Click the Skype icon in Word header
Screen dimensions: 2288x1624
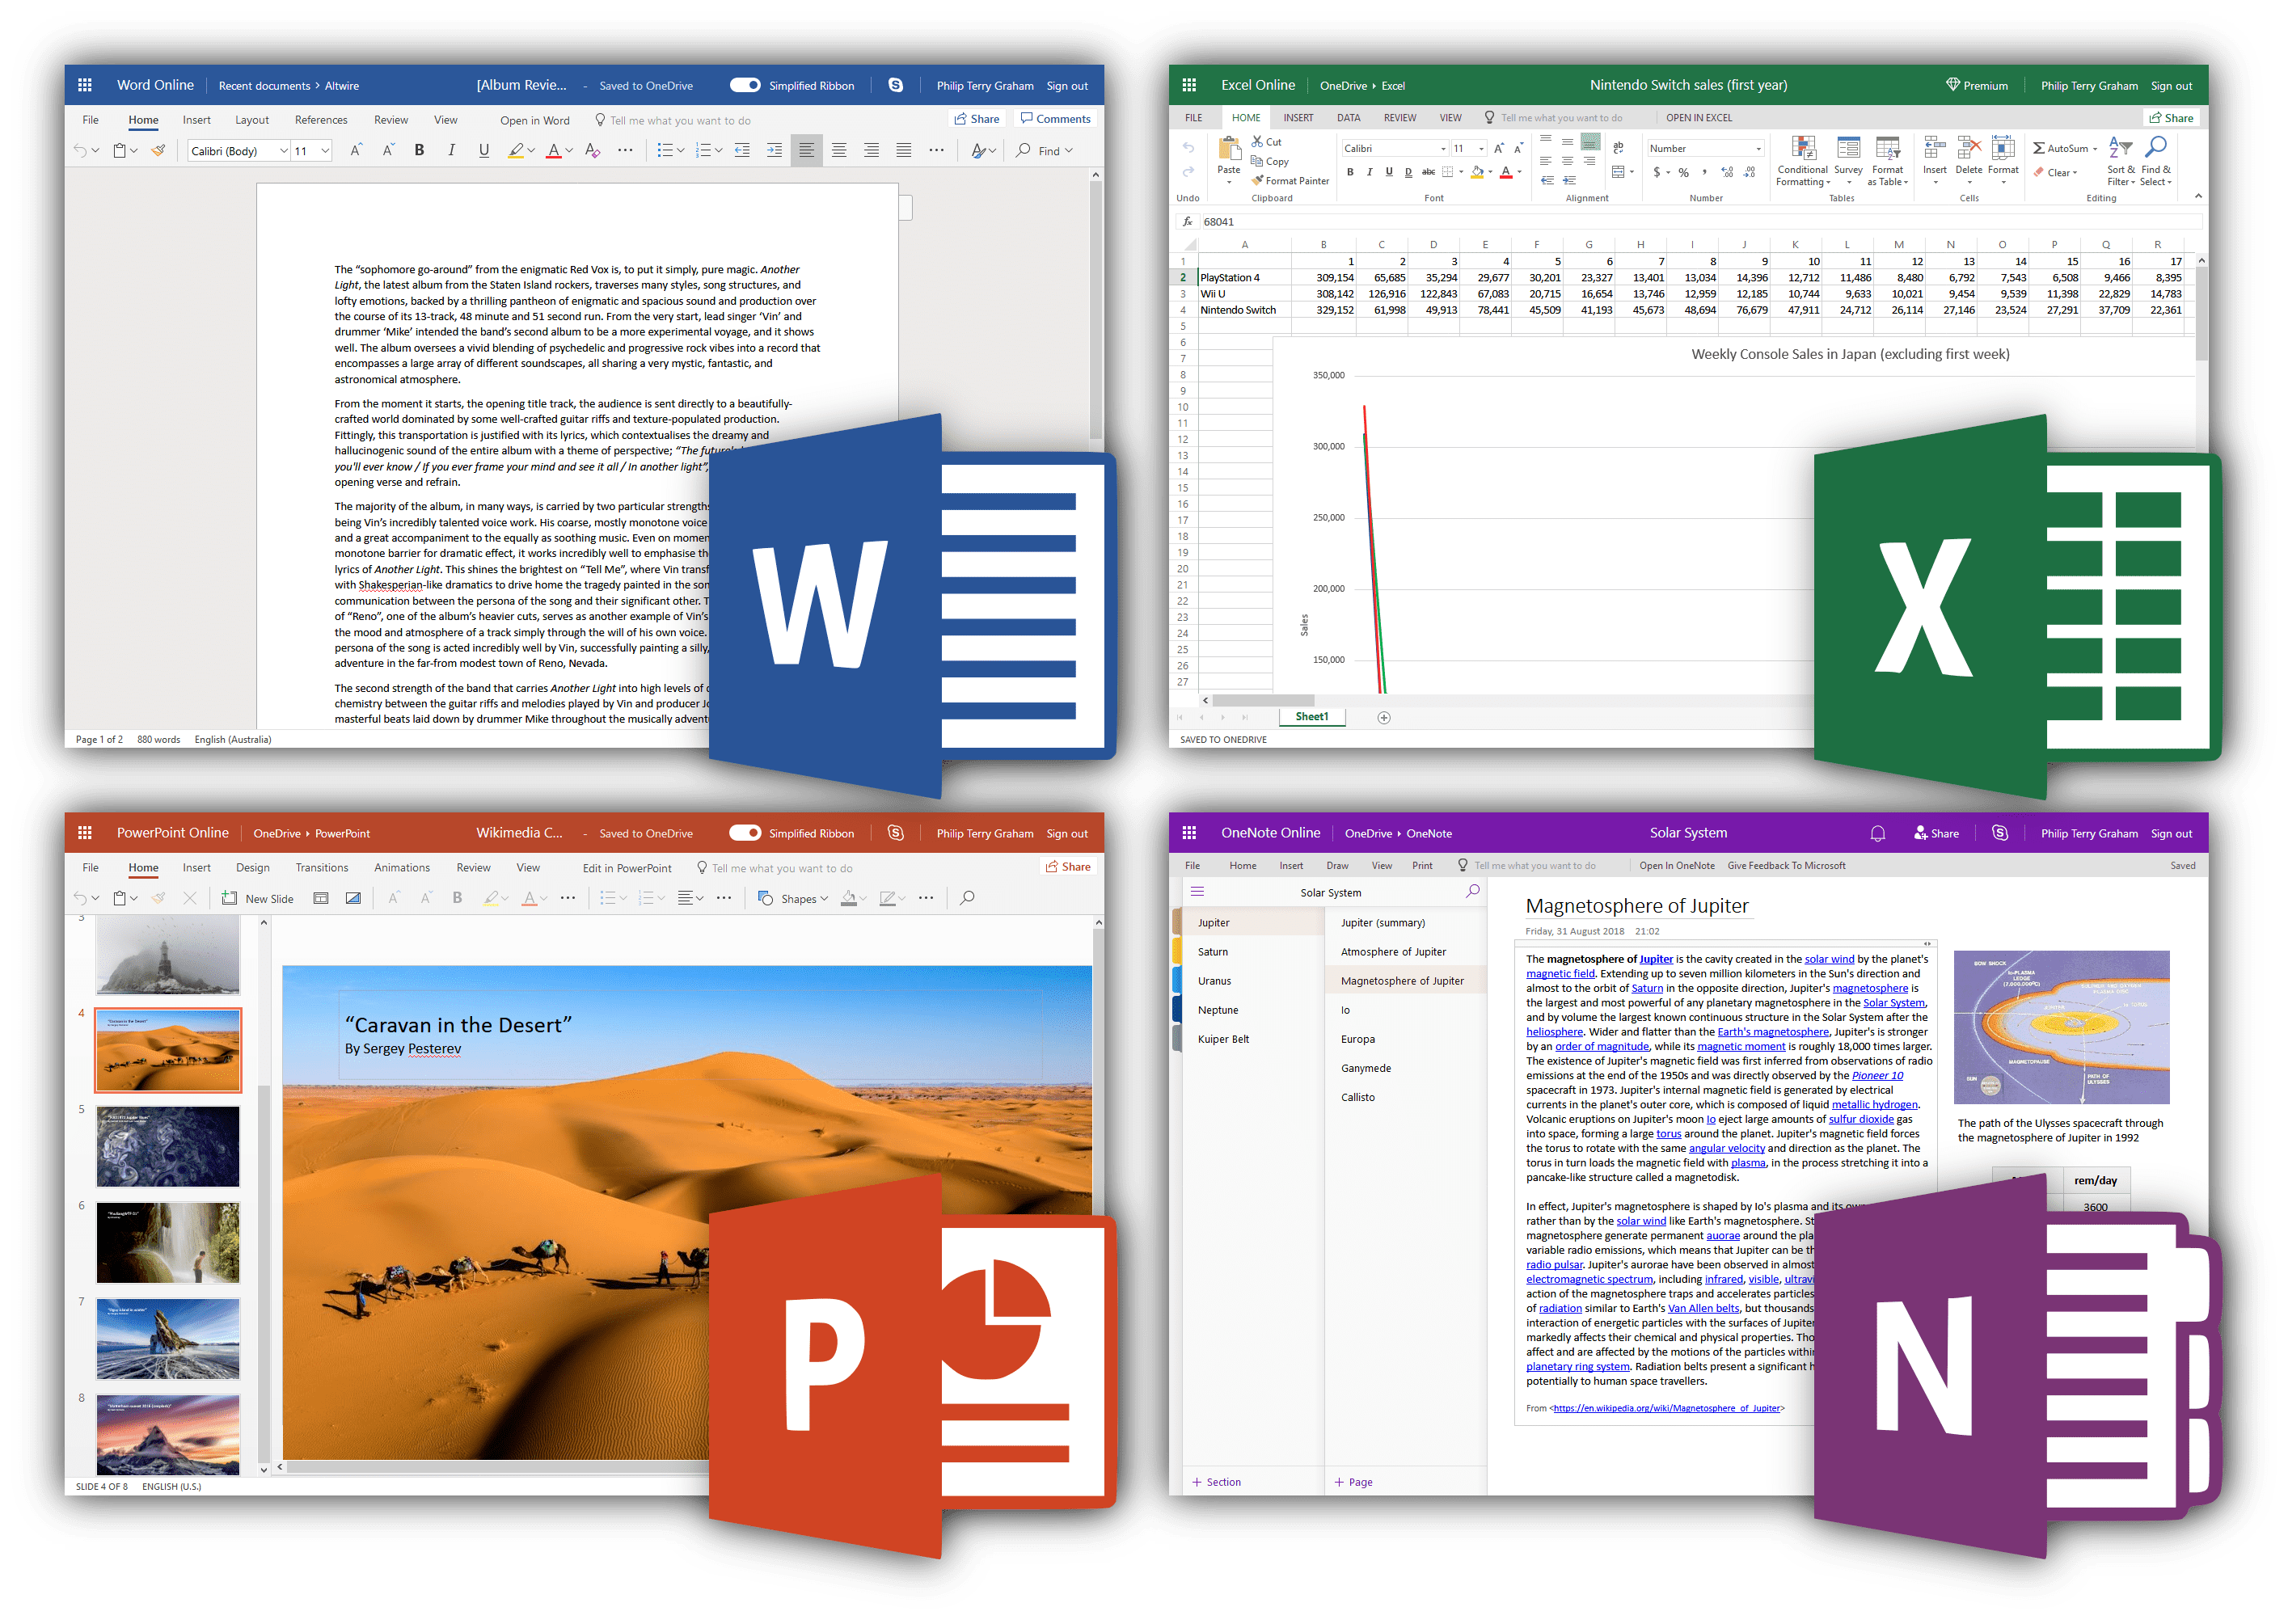pos(896,85)
